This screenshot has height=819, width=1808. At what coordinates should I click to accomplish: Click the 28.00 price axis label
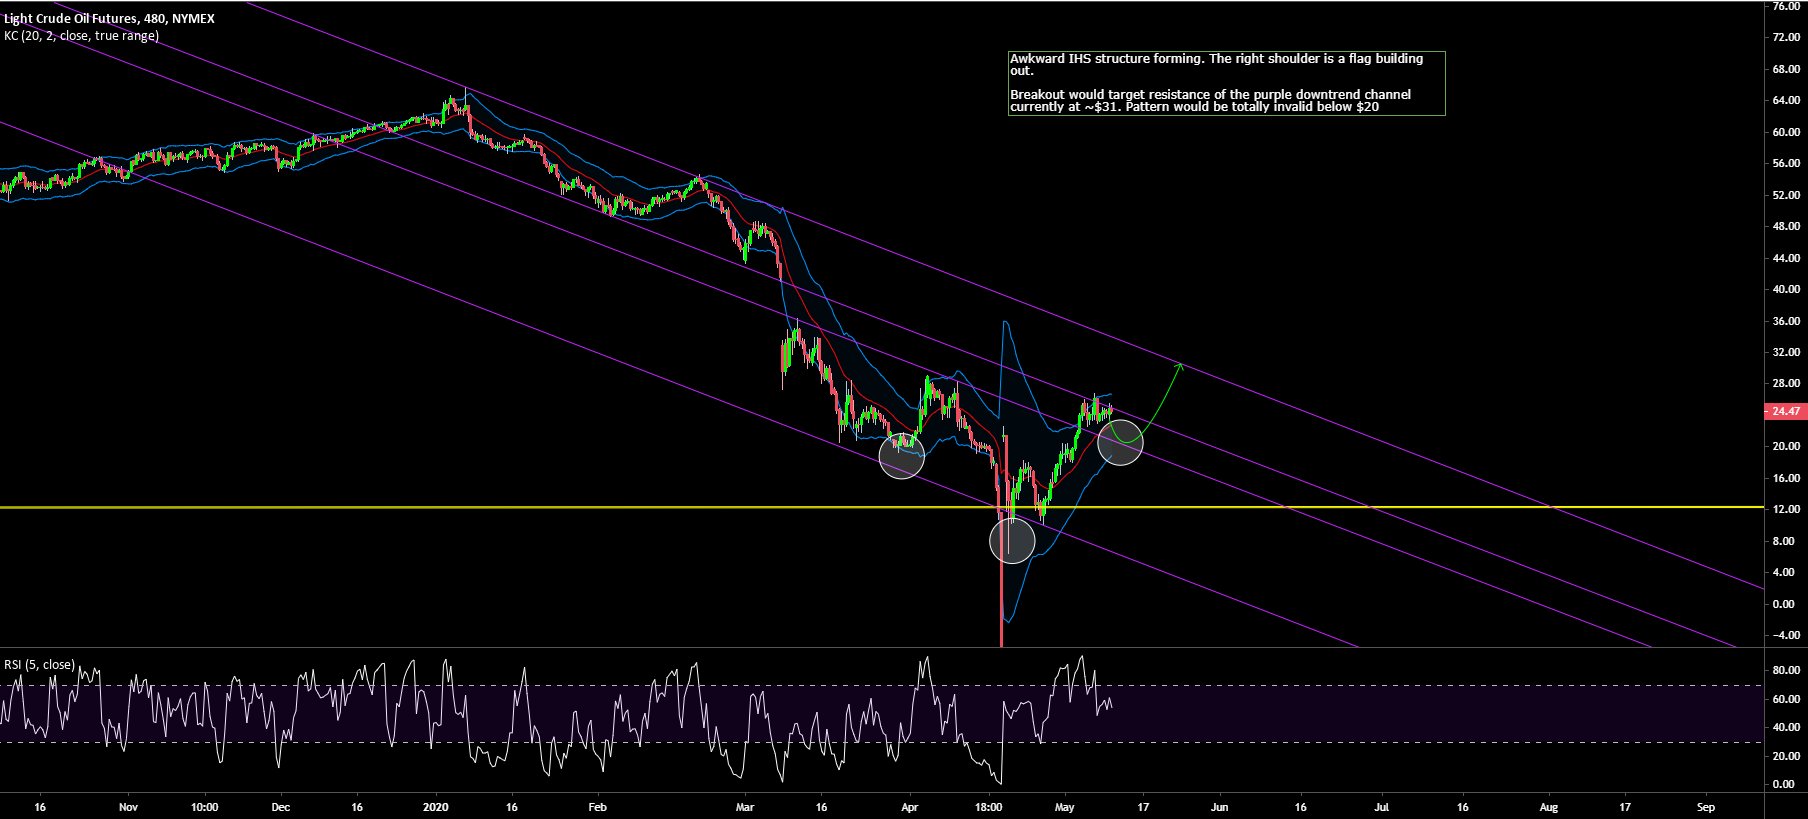click(1786, 384)
